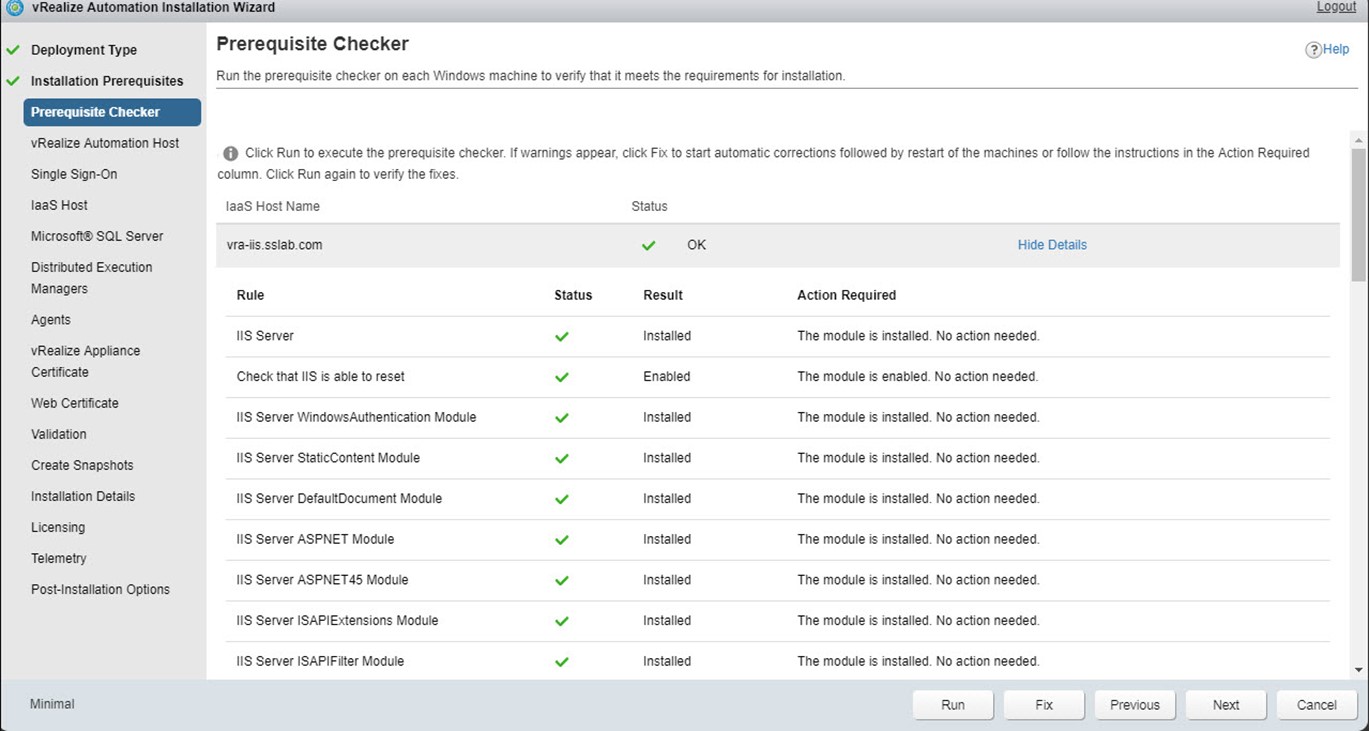Screen dimensions: 1369x731
Task: Click 'IIS Server DefaultDocument Module' rule text
Action: 339,498
